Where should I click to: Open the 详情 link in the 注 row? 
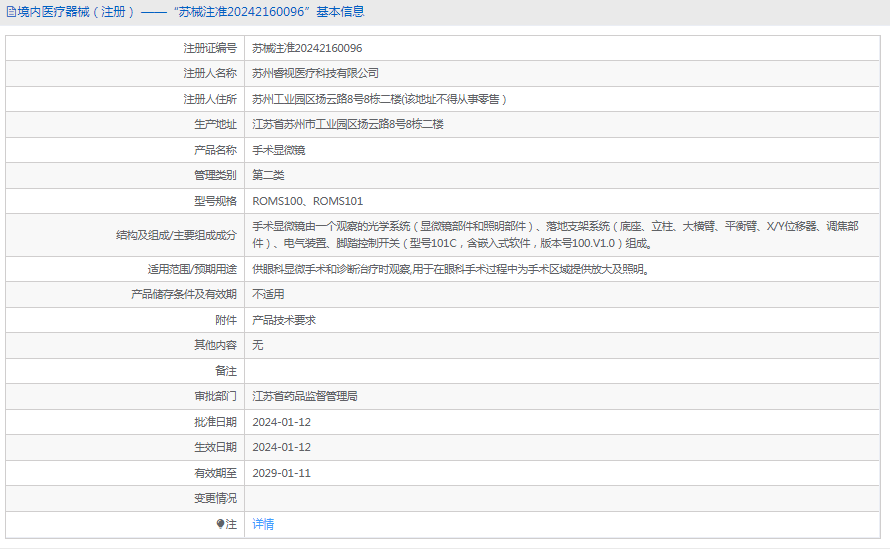pyautogui.click(x=263, y=524)
